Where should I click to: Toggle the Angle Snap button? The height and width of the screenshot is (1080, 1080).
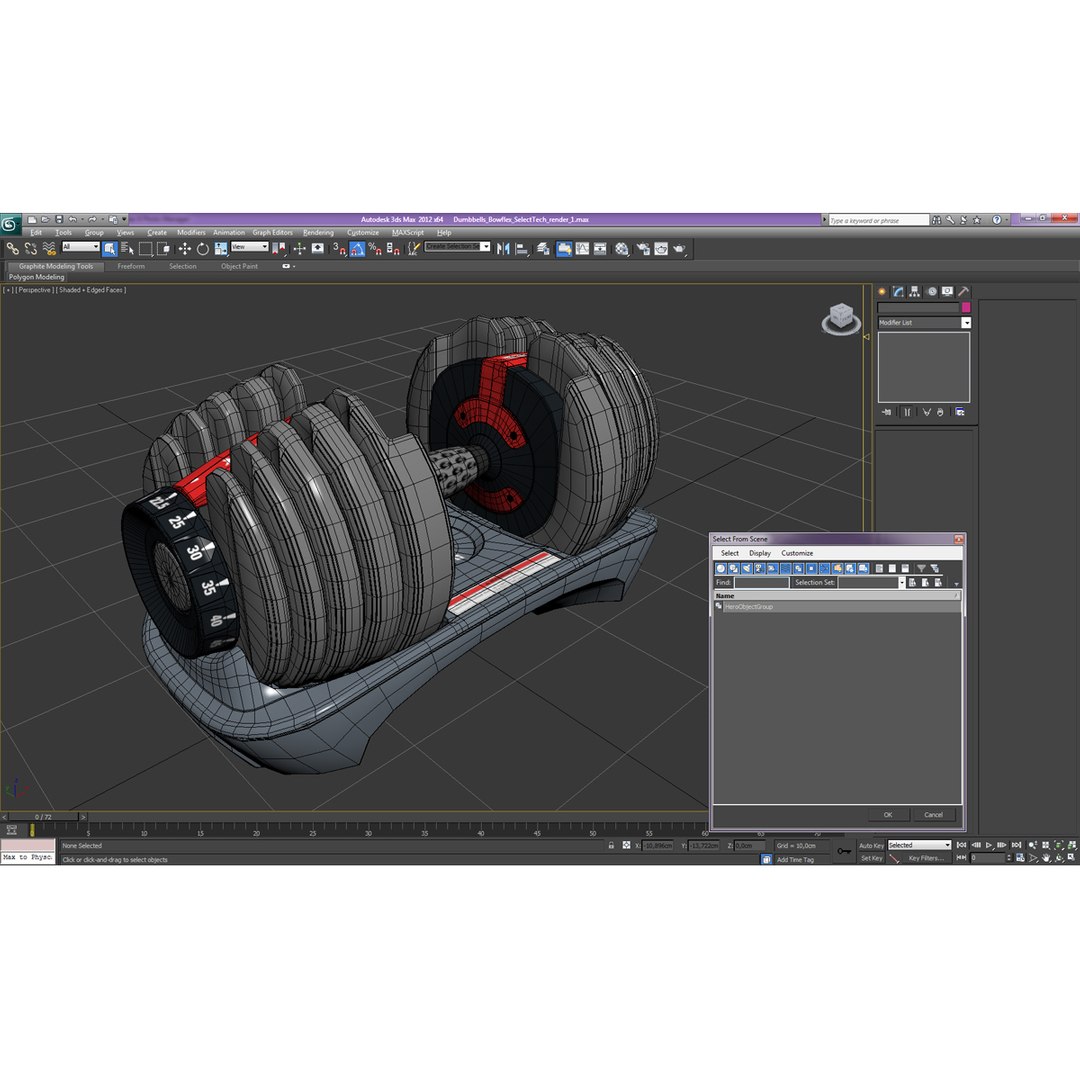357,249
